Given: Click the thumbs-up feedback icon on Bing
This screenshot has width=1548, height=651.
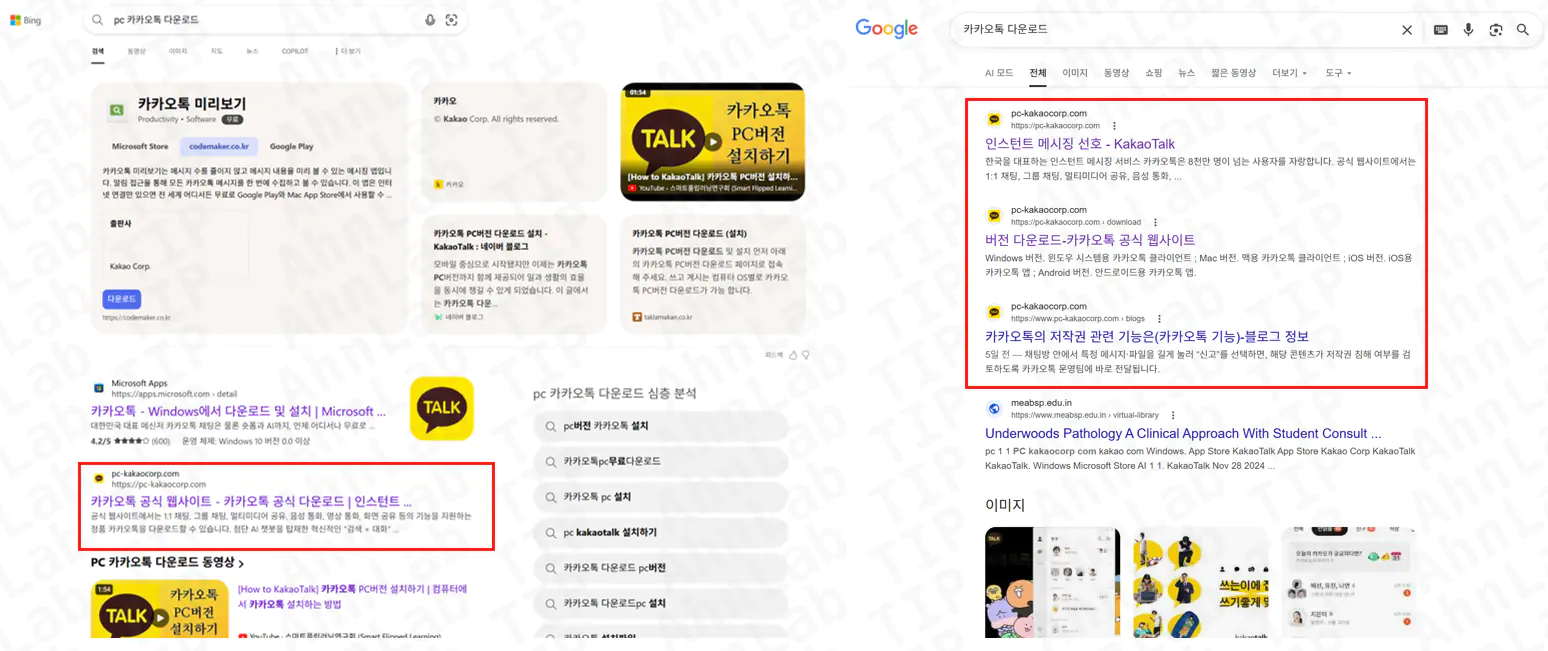Looking at the screenshot, I should click(x=793, y=354).
